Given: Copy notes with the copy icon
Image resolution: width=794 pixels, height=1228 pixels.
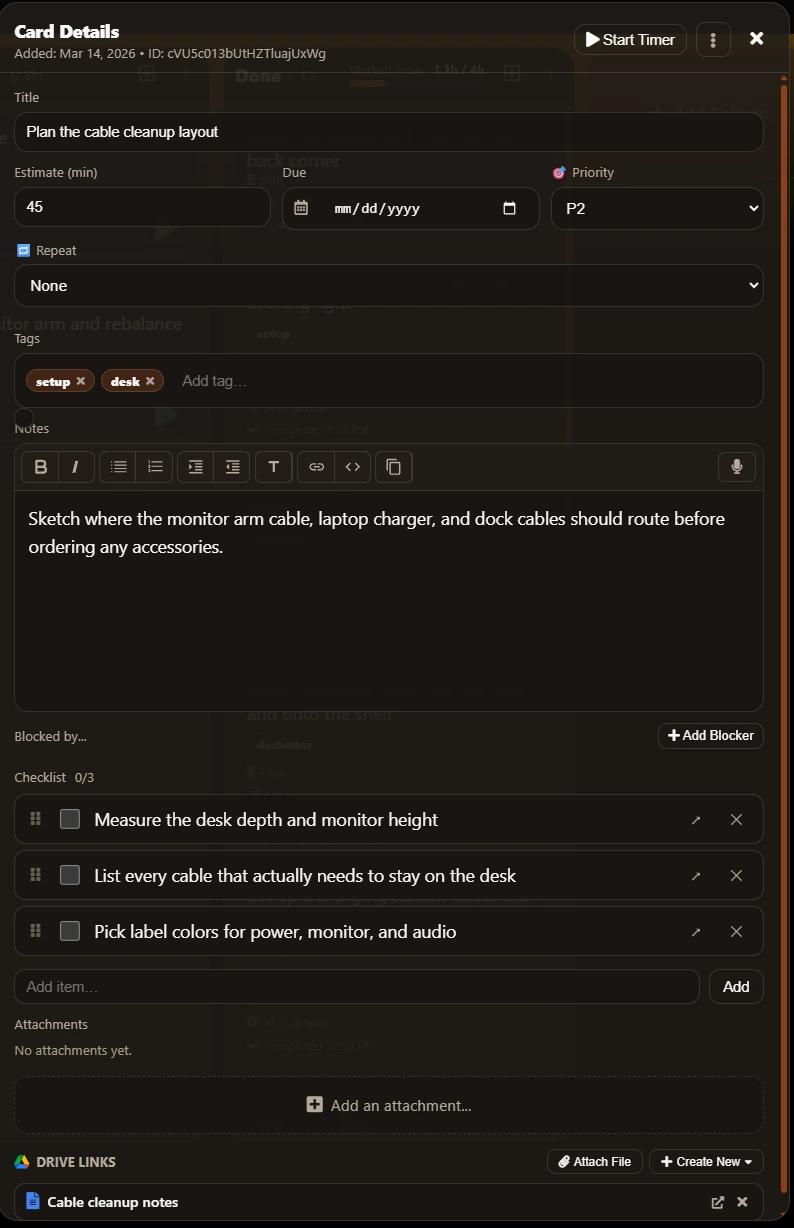Looking at the screenshot, I should coord(394,467).
